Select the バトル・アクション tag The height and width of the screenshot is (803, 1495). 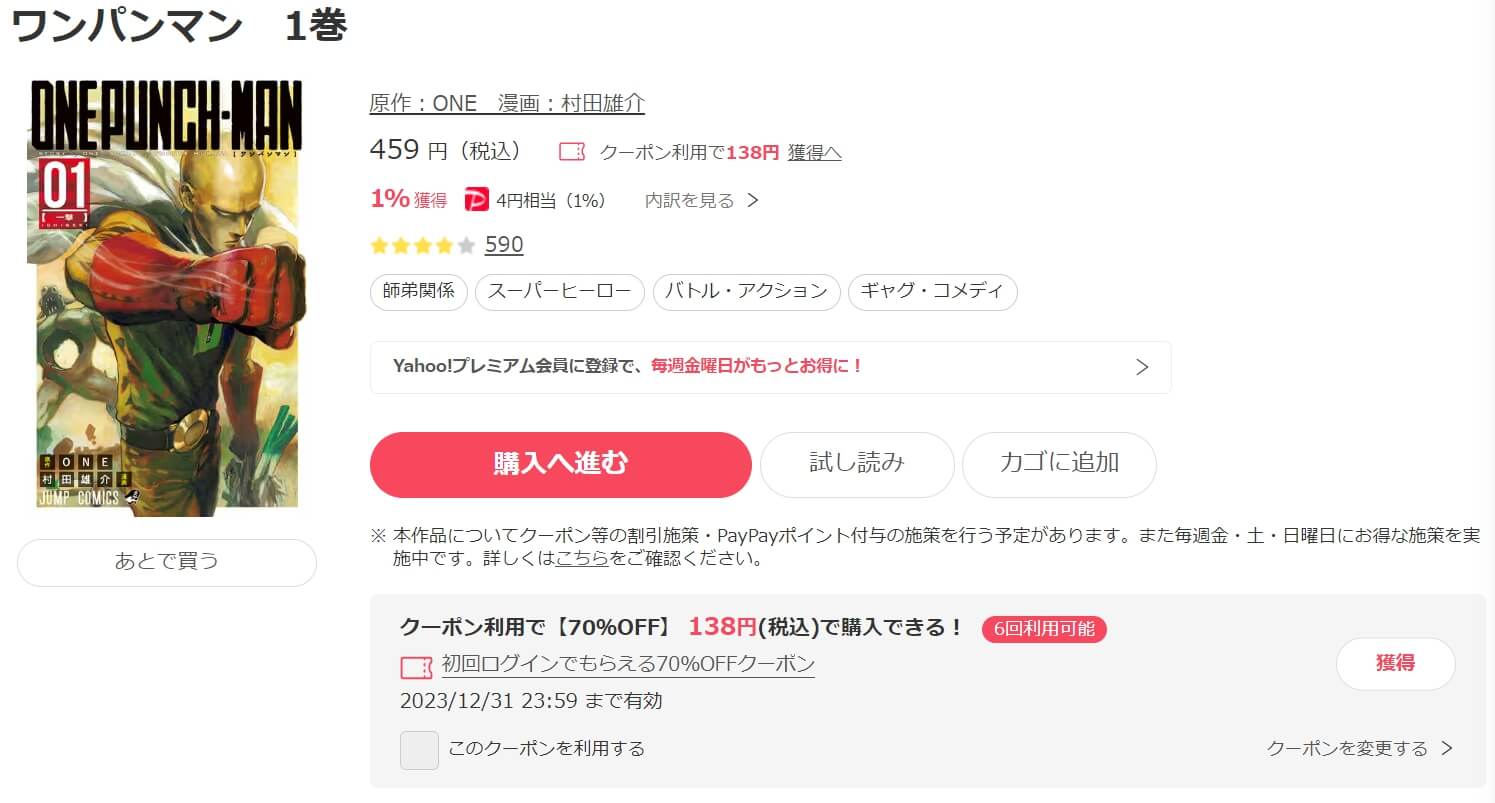pos(747,292)
